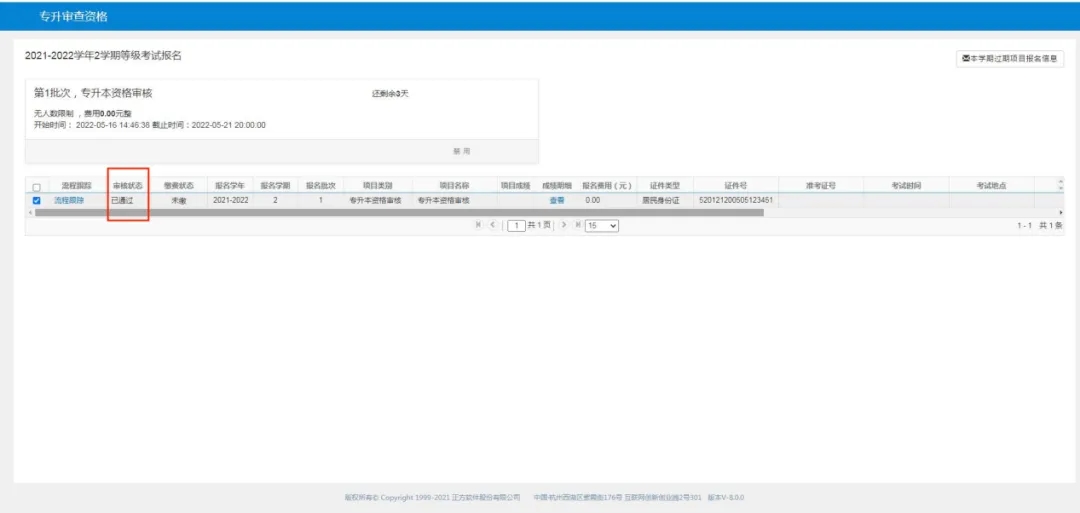Sort by 报名费用（元）column header
The height and width of the screenshot is (513, 1080).
(607, 186)
